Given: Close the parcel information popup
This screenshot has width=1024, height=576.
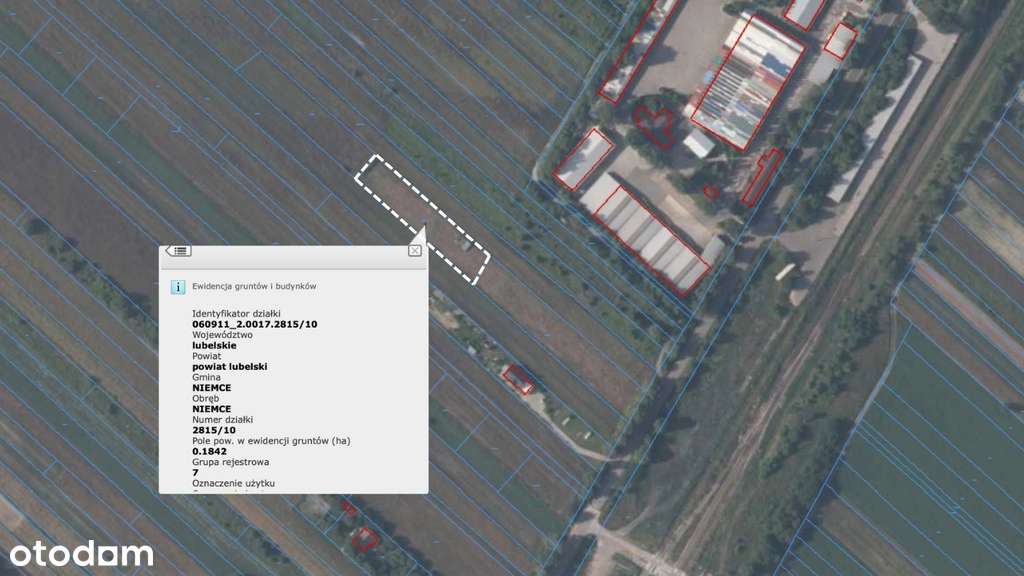Looking at the screenshot, I should pos(415,251).
